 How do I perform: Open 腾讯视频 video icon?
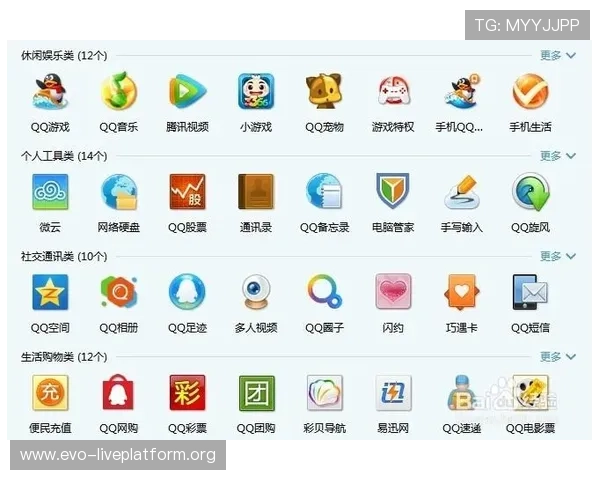188,91
